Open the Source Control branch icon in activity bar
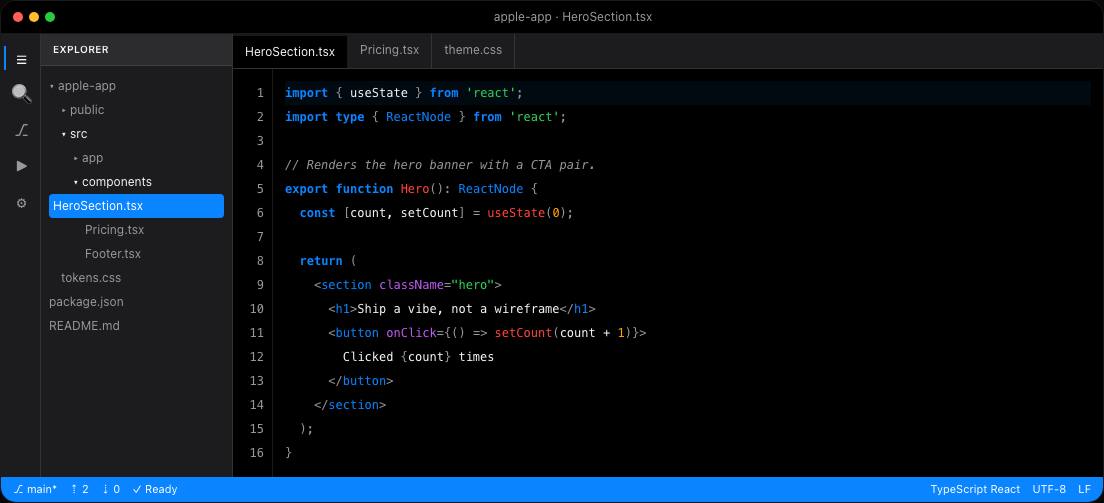Image resolution: width=1104 pixels, height=503 pixels. (22, 130)
